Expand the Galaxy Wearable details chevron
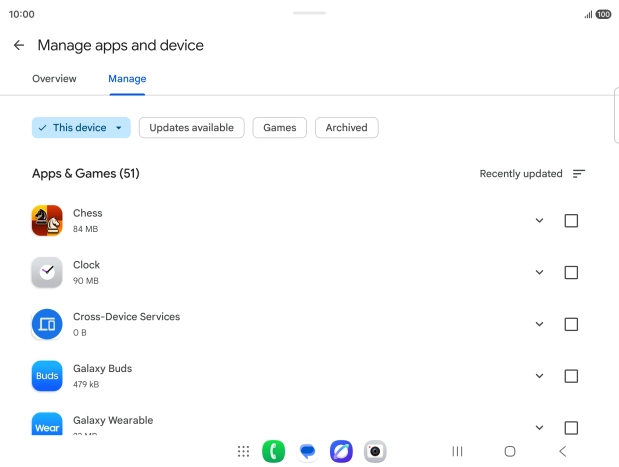The image size is (619, 467). coord(539,428)
